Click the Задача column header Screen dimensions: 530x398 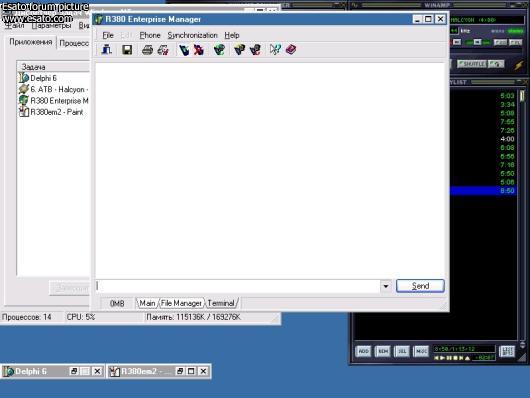pos(53,67)
